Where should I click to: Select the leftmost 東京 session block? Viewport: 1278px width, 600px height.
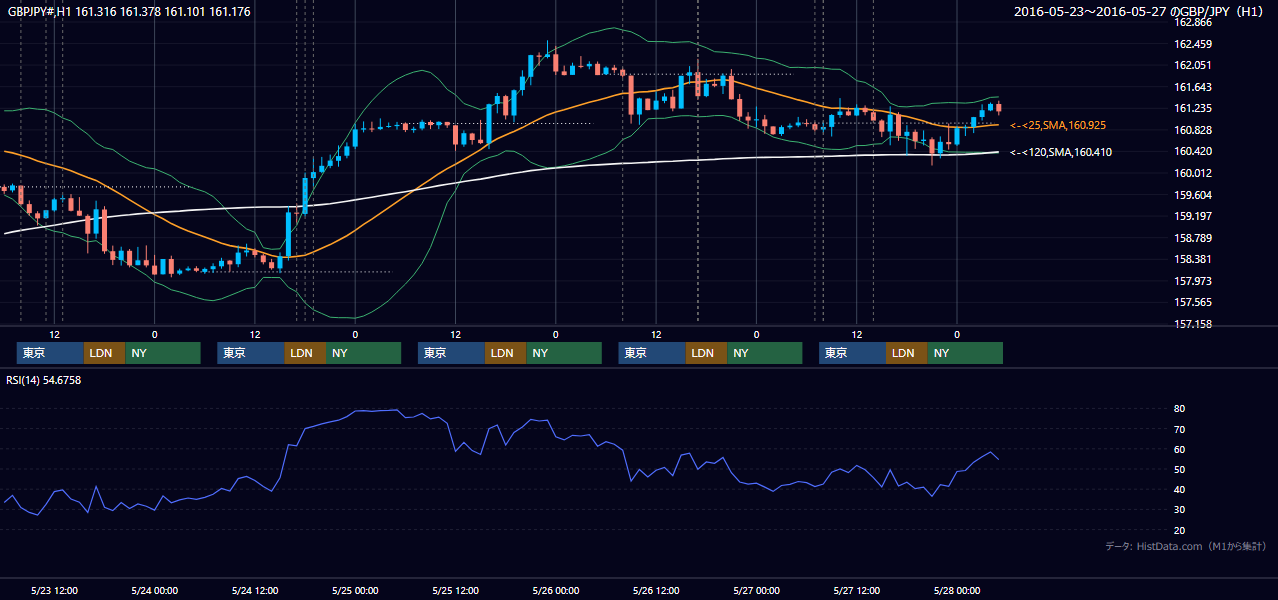51,353
